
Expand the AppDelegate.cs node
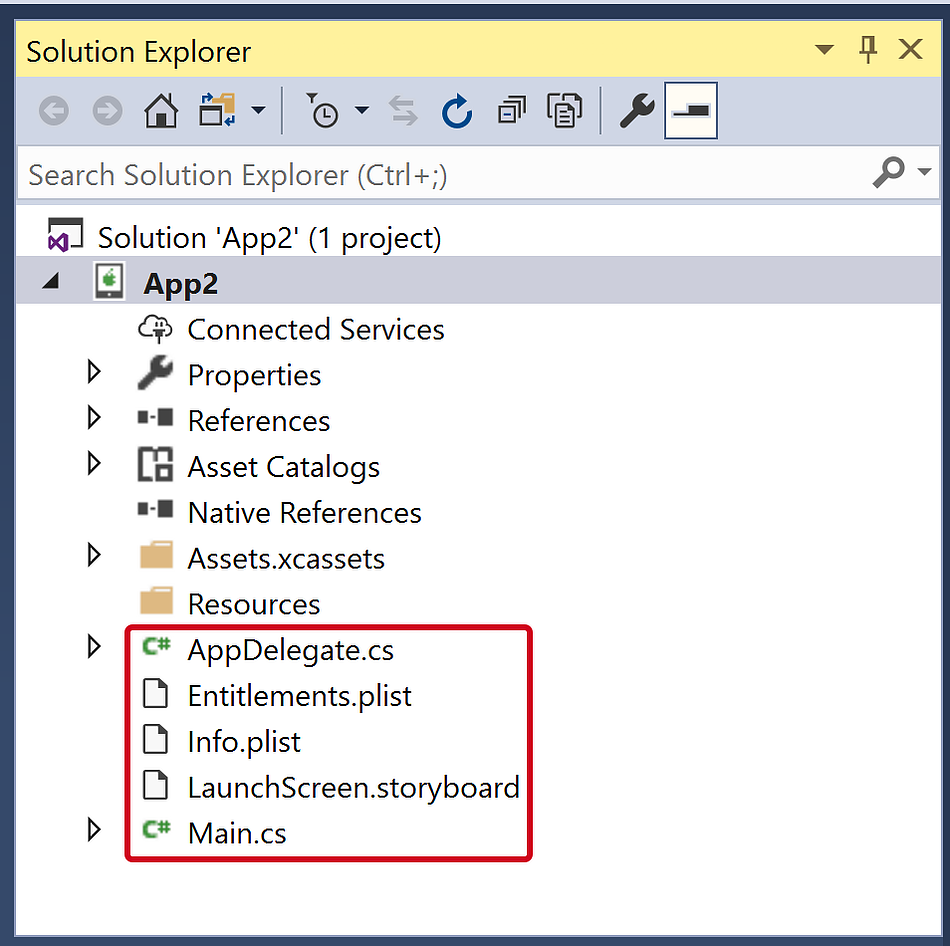tap(93, 647)
